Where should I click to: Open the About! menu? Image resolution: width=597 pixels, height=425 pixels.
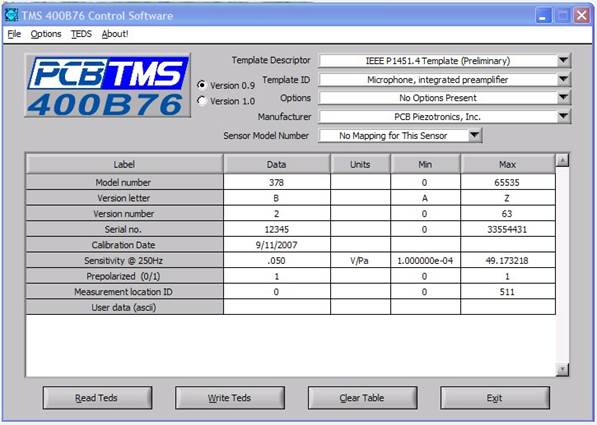pos(115,34)
